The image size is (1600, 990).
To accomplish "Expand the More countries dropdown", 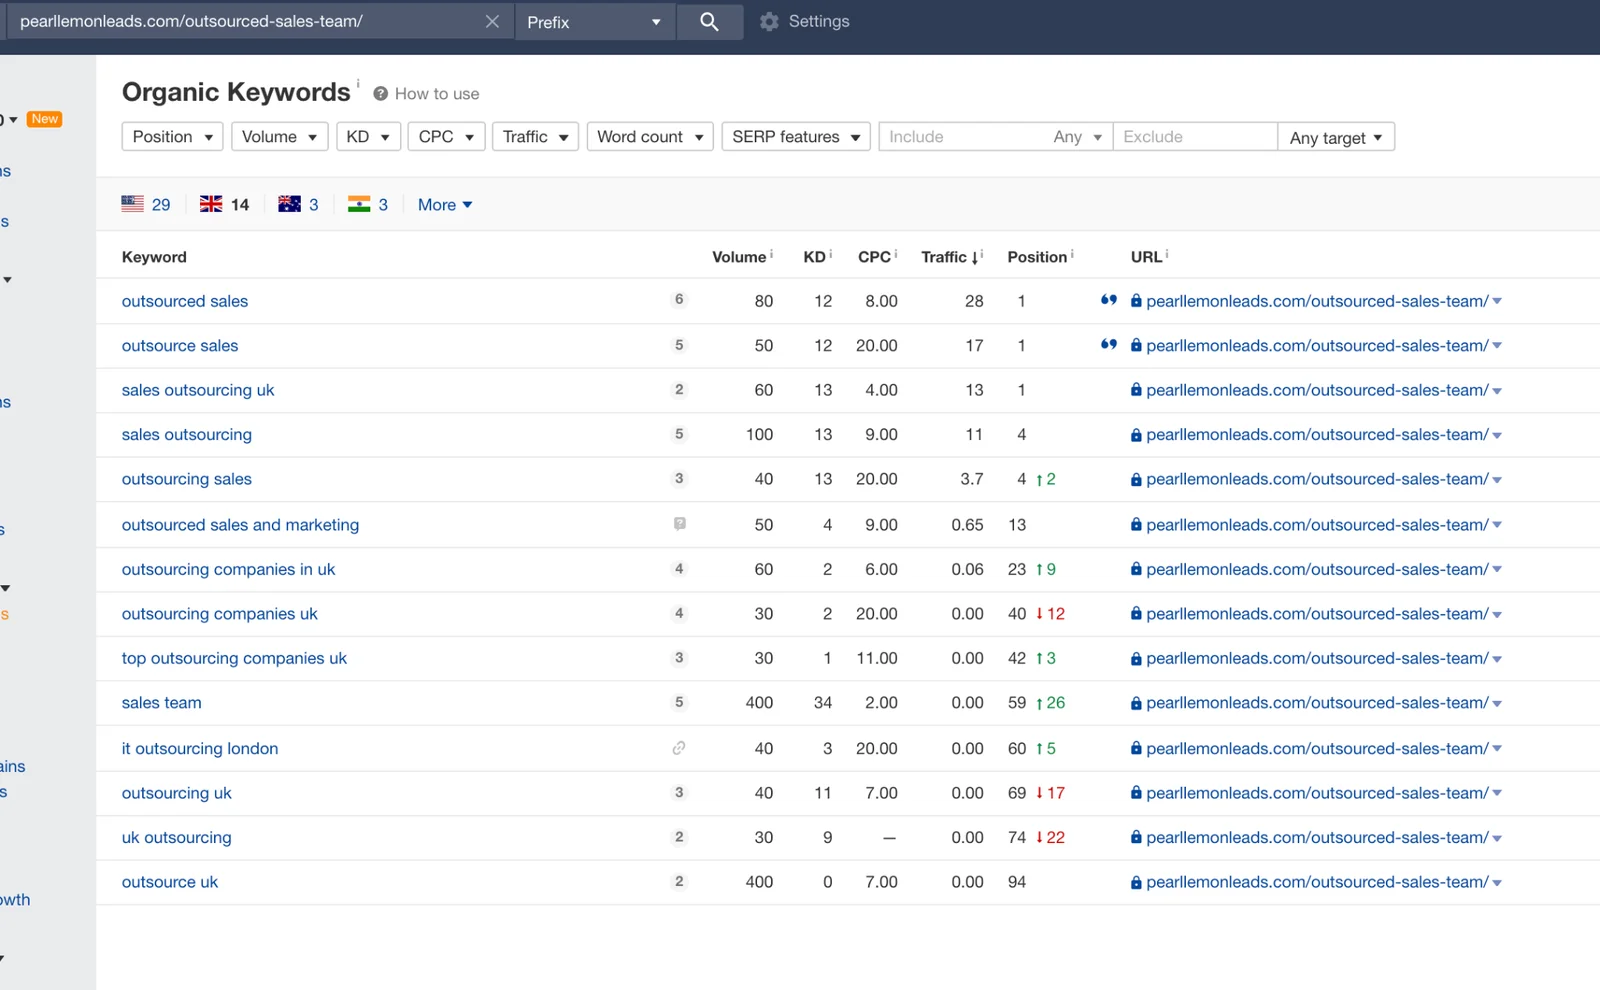I will point(445,204).
